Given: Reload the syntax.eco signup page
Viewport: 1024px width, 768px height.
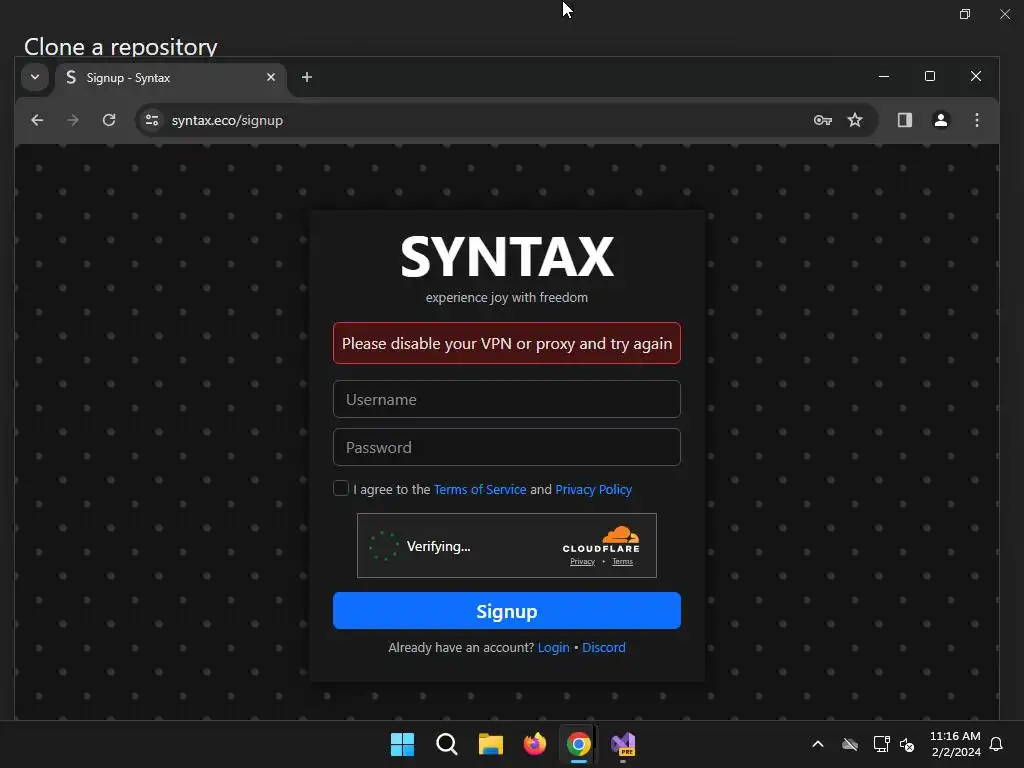Looking at the screenshot, I should pos(109,120).
